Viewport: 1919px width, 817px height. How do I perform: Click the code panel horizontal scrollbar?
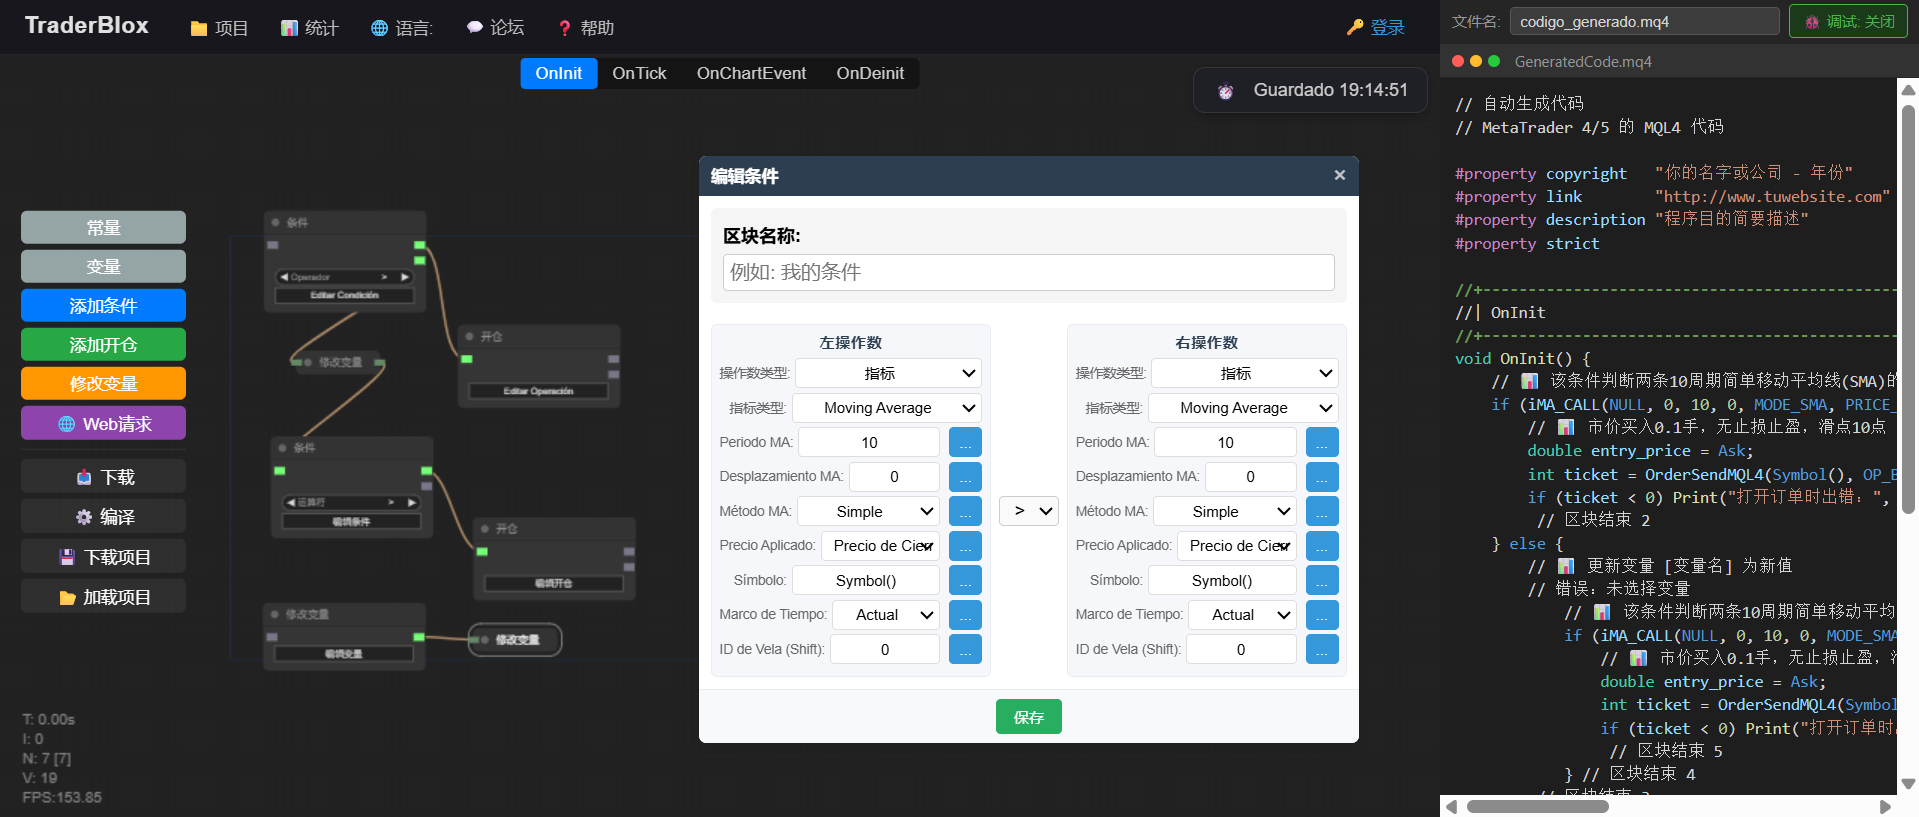[1537, 806]
